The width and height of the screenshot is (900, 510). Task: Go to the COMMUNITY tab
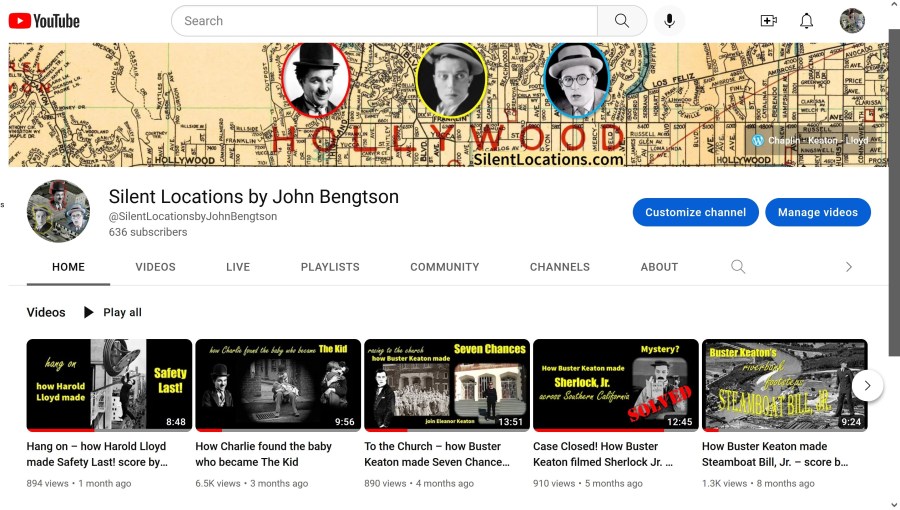tap(444, 267)
